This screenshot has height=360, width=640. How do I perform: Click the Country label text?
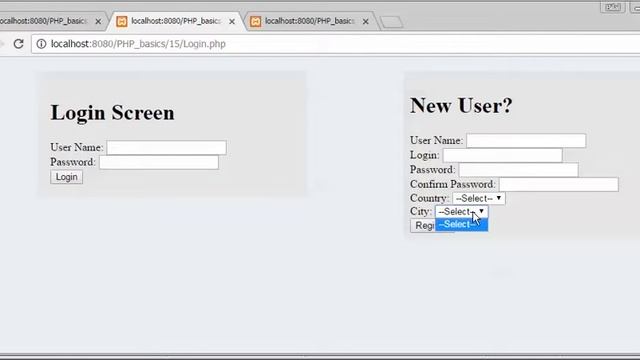[x=429, y=198]
